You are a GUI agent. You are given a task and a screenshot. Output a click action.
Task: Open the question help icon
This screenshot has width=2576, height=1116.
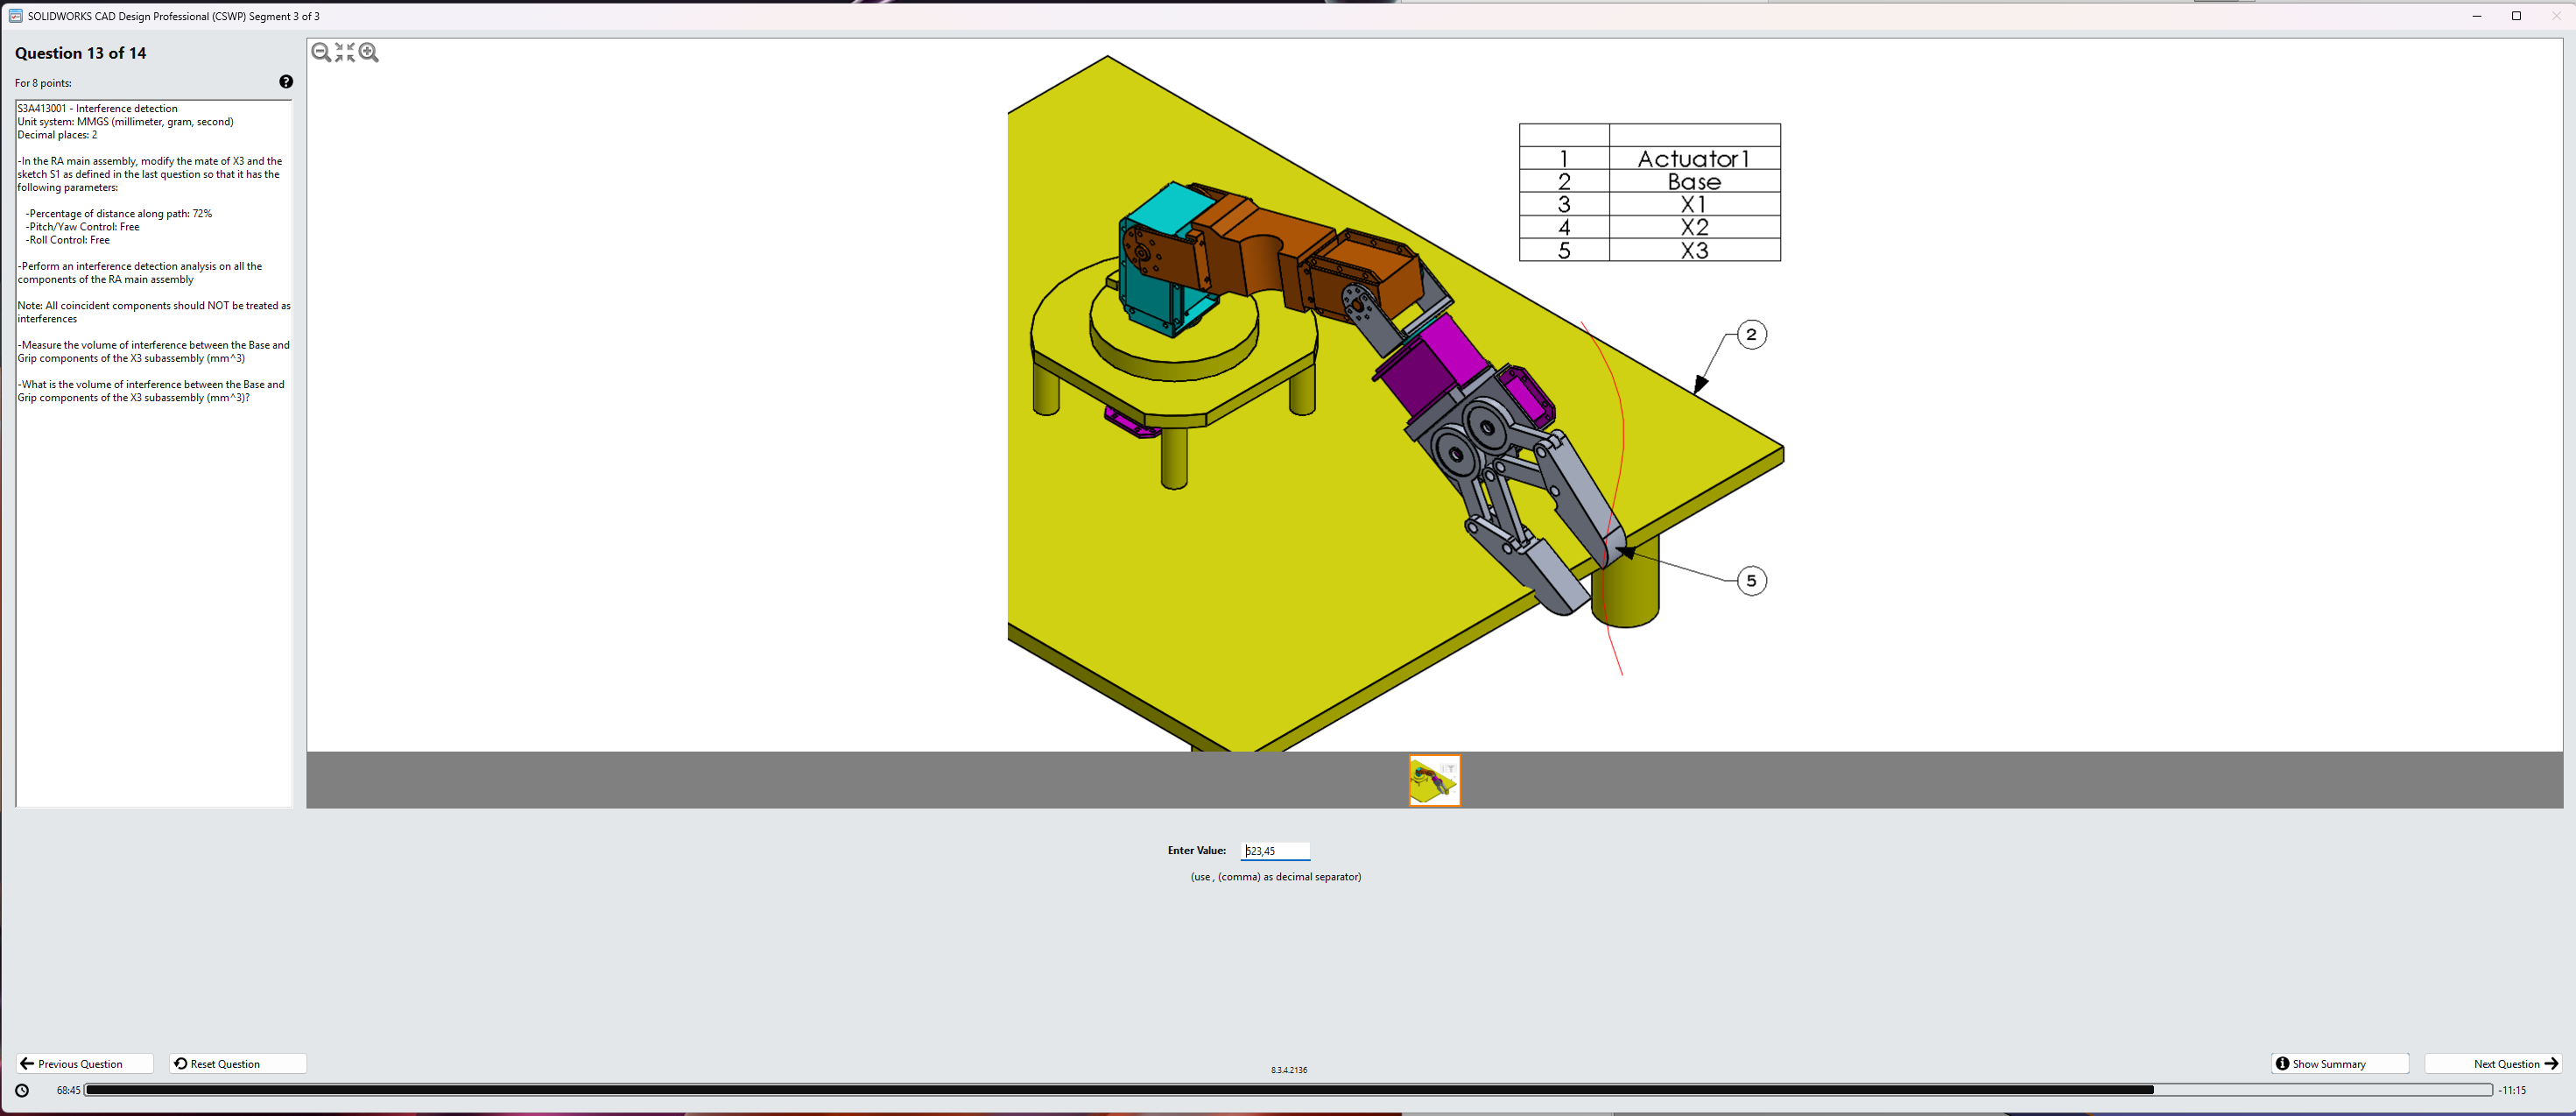pyautogui.click(x=286, y=82)
